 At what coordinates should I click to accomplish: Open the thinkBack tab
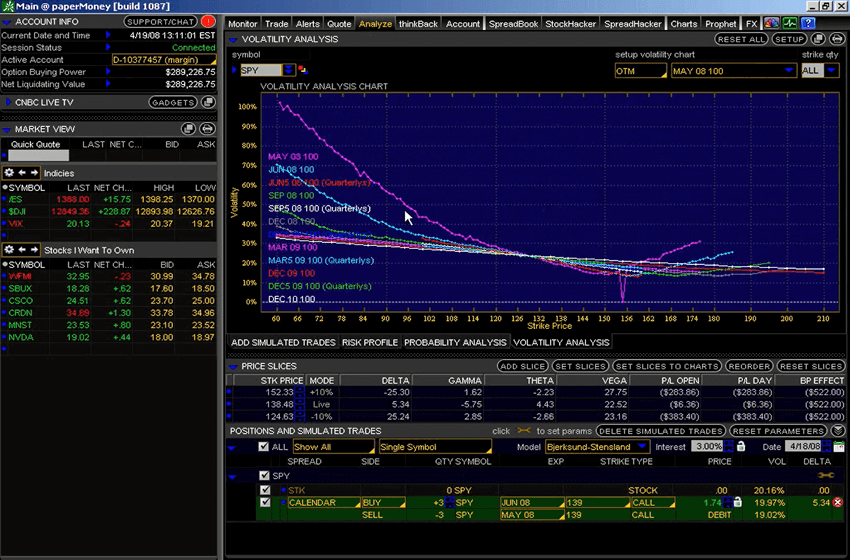point(418,24)
